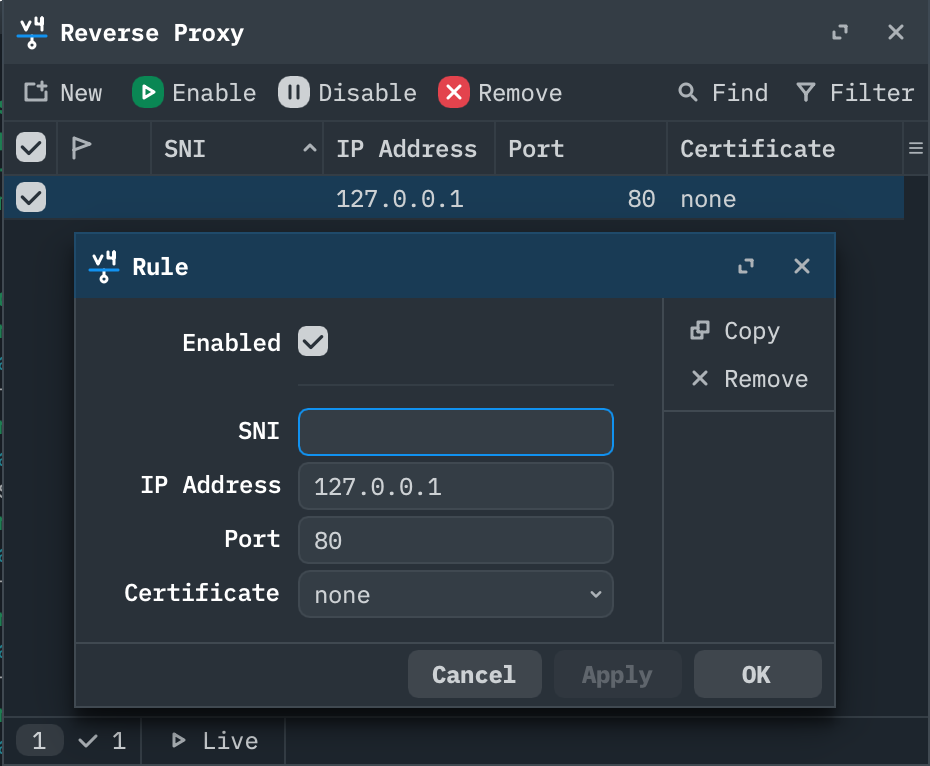Detach the Rule dialog window
This screenshot has height=766, width=930.
pyautogui.click(x=746, y=266)
